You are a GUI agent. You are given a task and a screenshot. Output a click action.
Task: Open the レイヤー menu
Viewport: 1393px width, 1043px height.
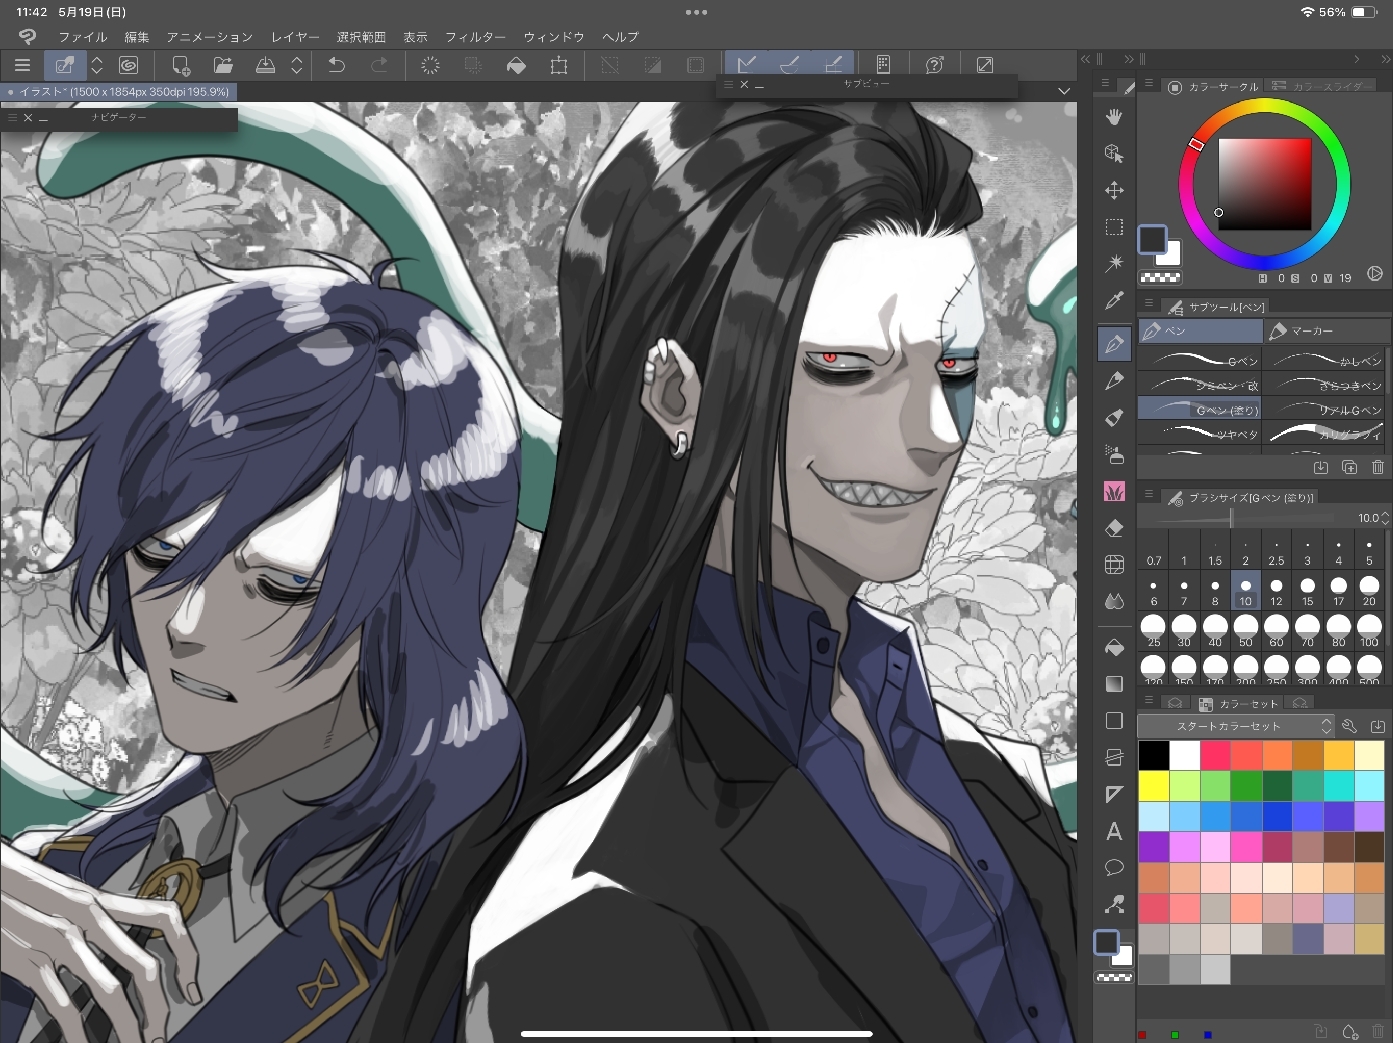pos(295,37)
